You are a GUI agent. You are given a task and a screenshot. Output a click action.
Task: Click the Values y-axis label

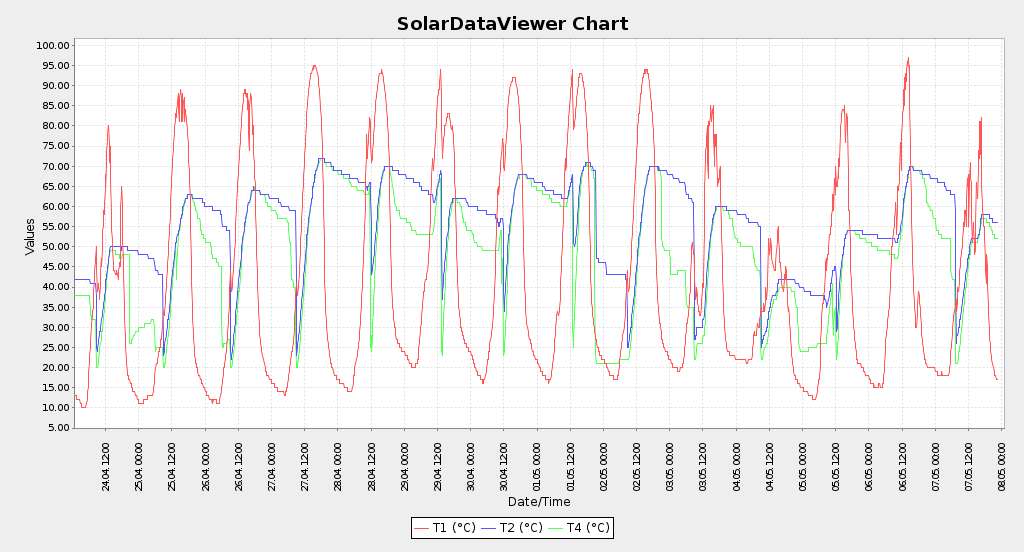(31, 236)
